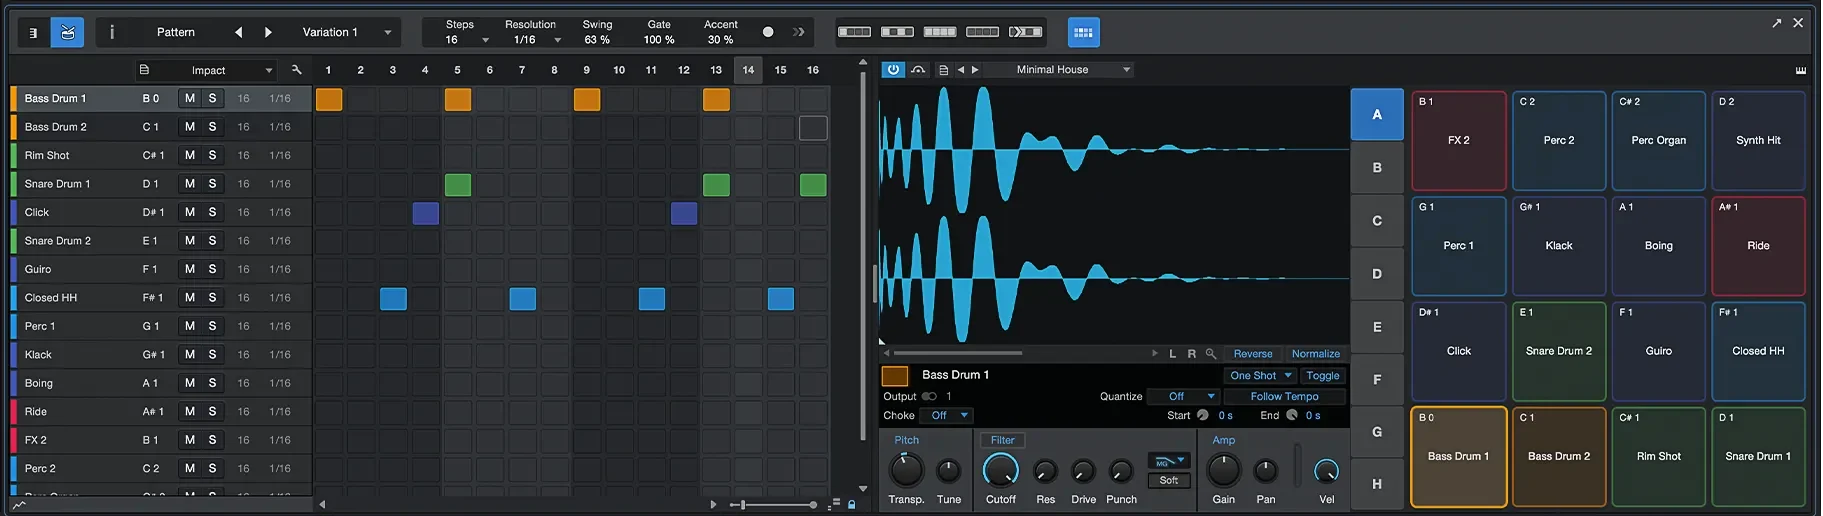Solo the Closed HH lane
The height and width of the screenshot is (516, 1823).
point(212,298)
